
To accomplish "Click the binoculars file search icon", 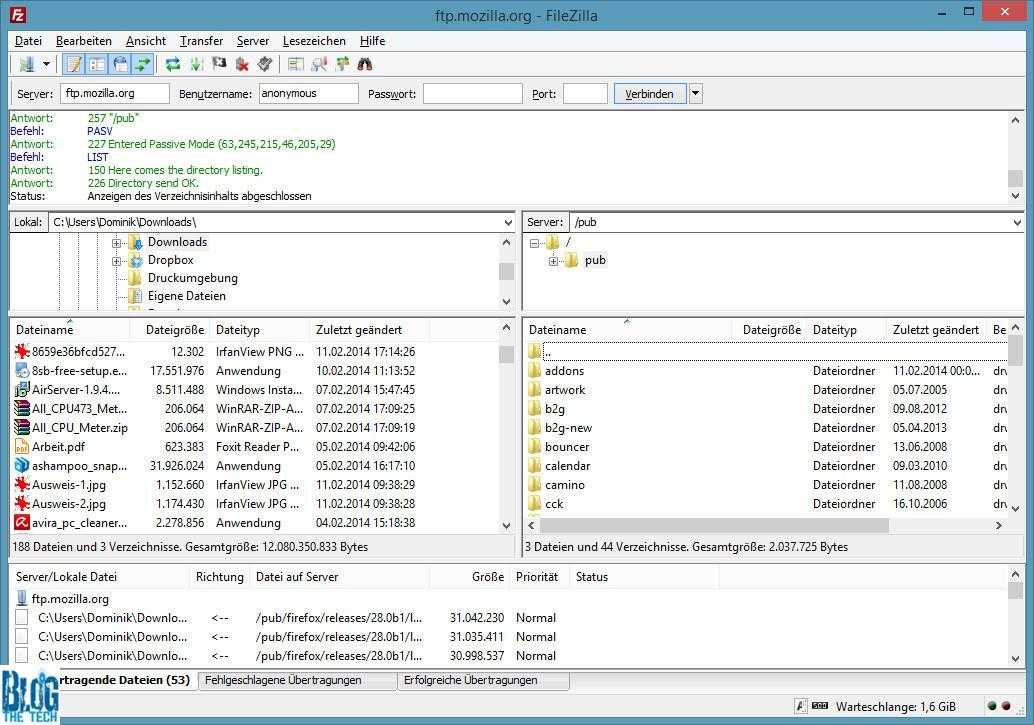I will tap(365, 64).
